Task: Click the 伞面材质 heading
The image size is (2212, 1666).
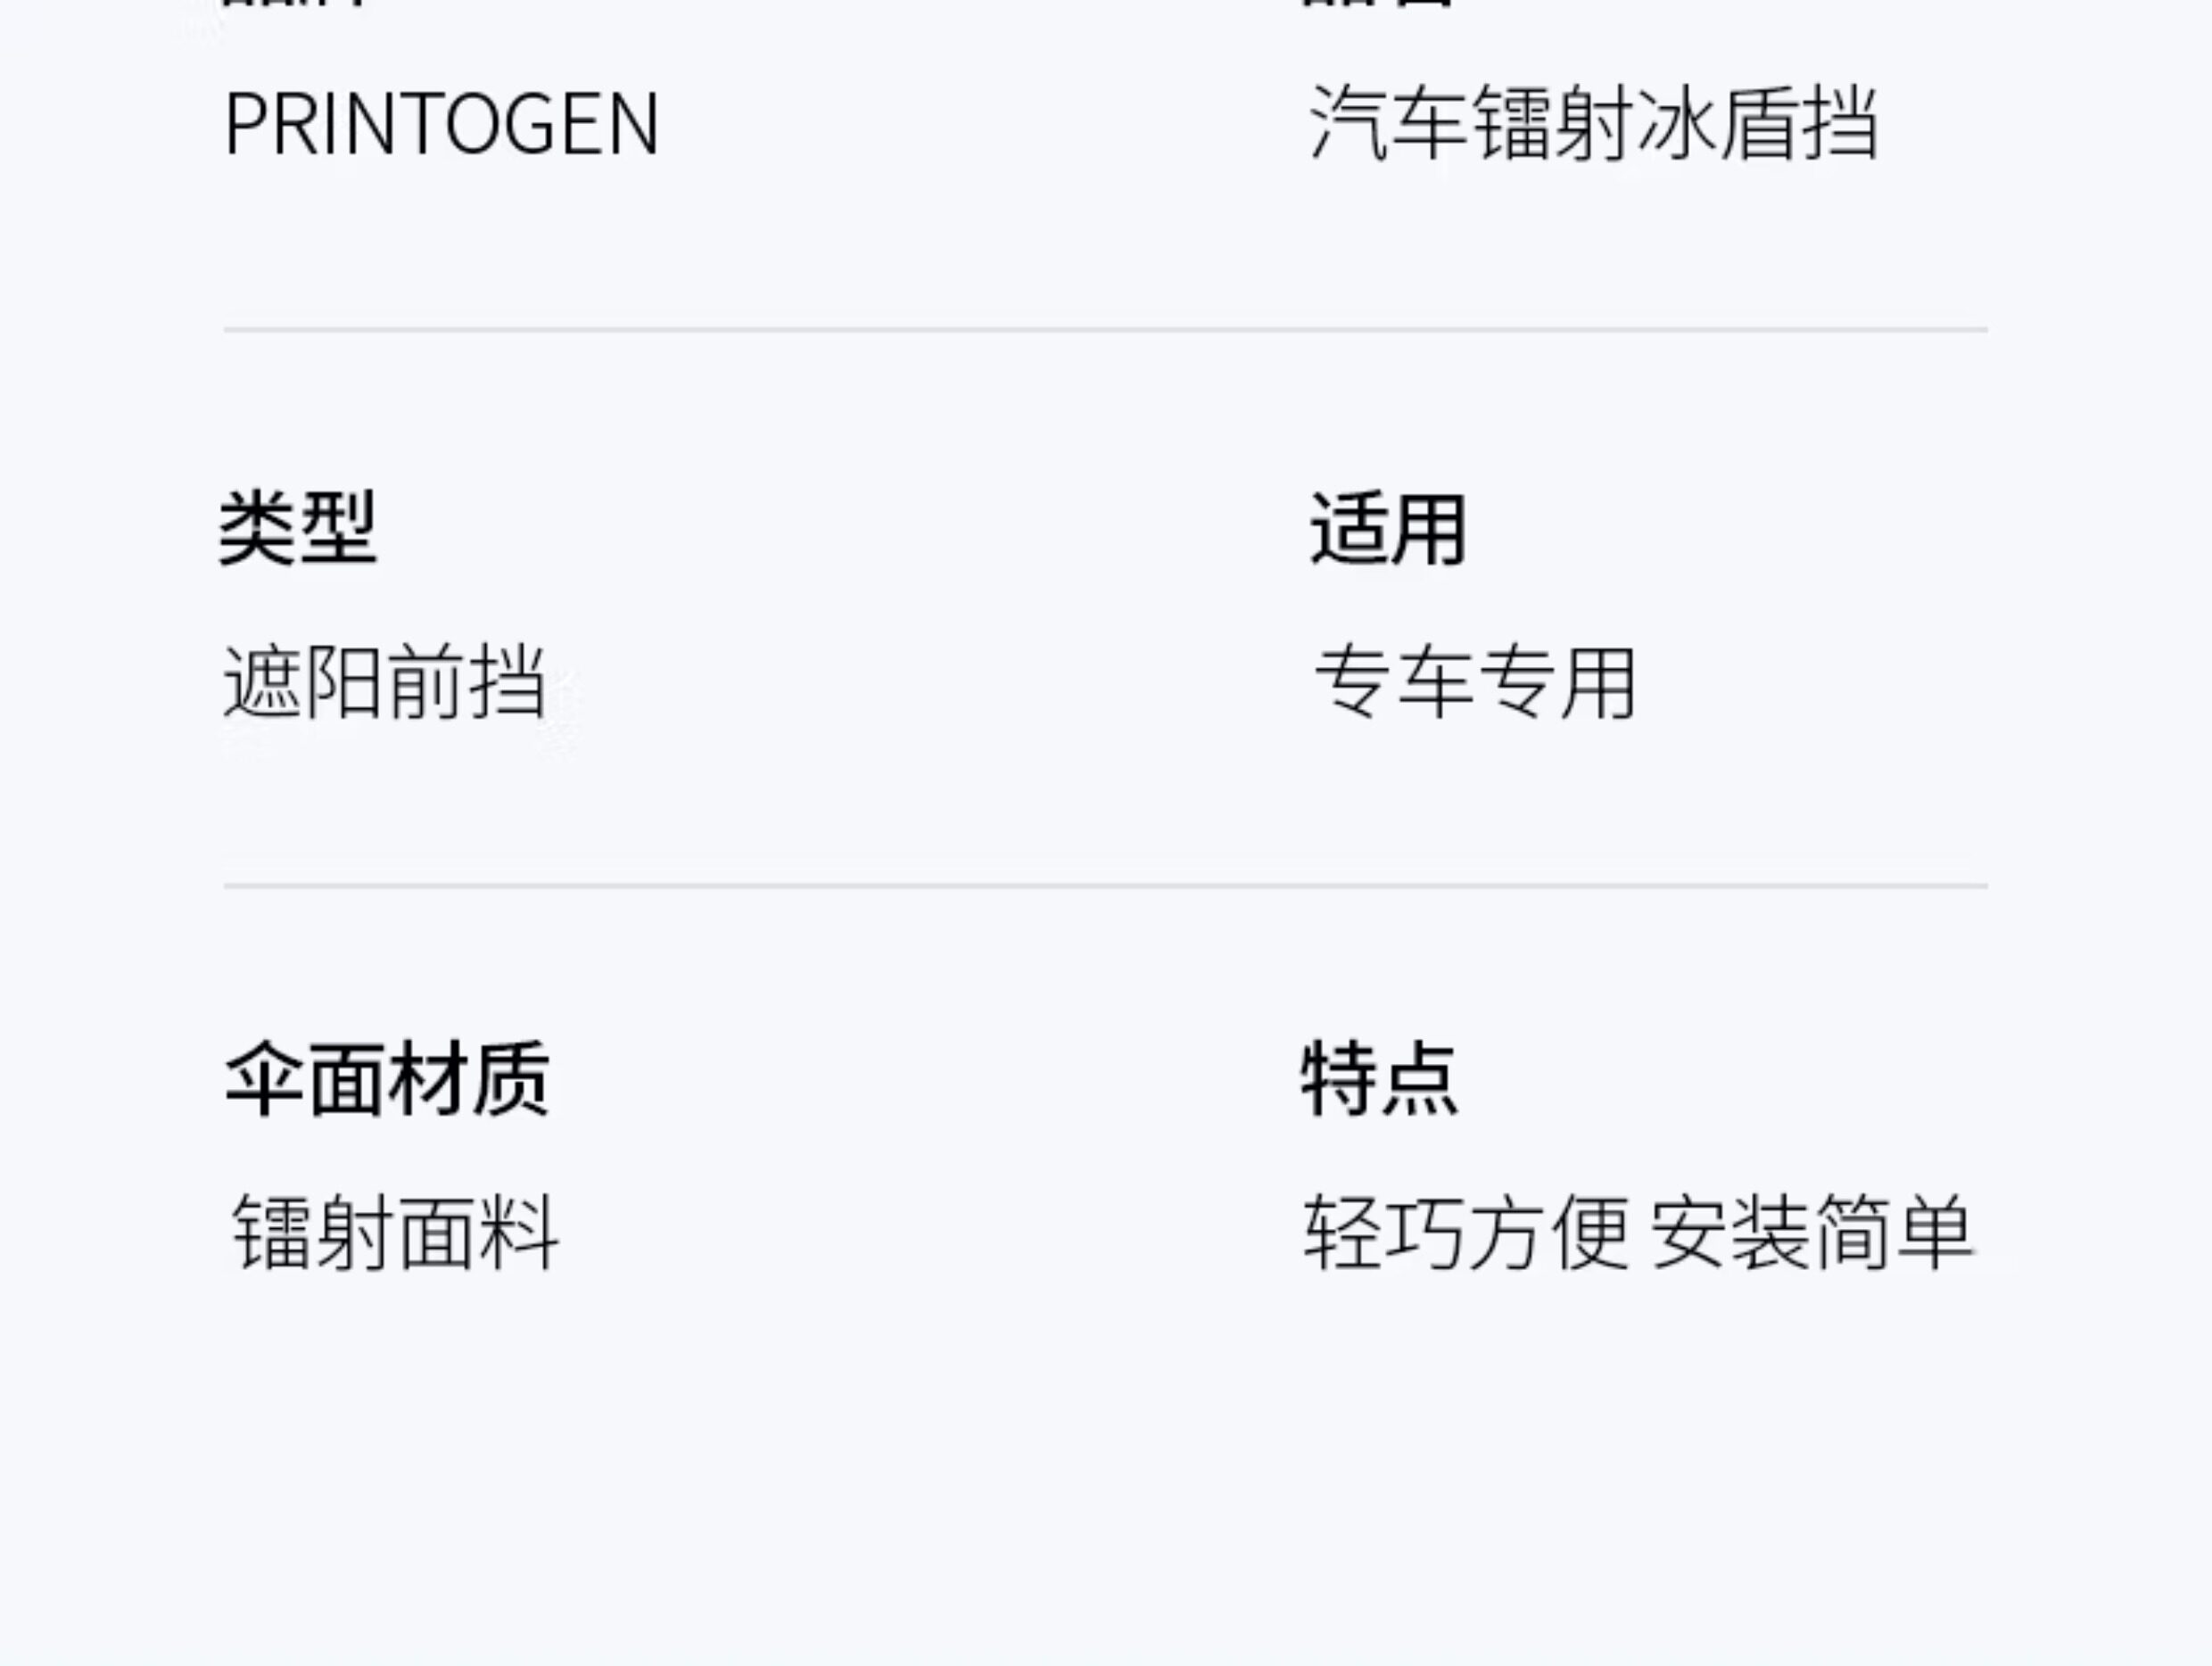Action: coord(387,1079)
